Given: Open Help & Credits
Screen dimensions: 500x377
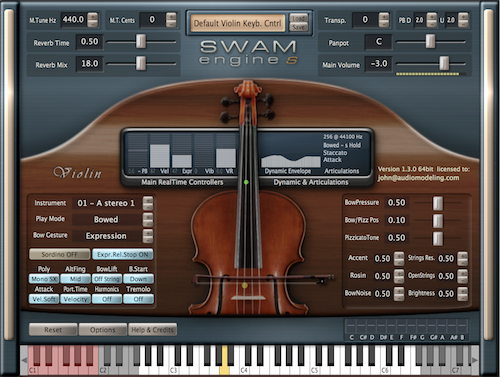Looking at the screenshot, I should [152, 330].
